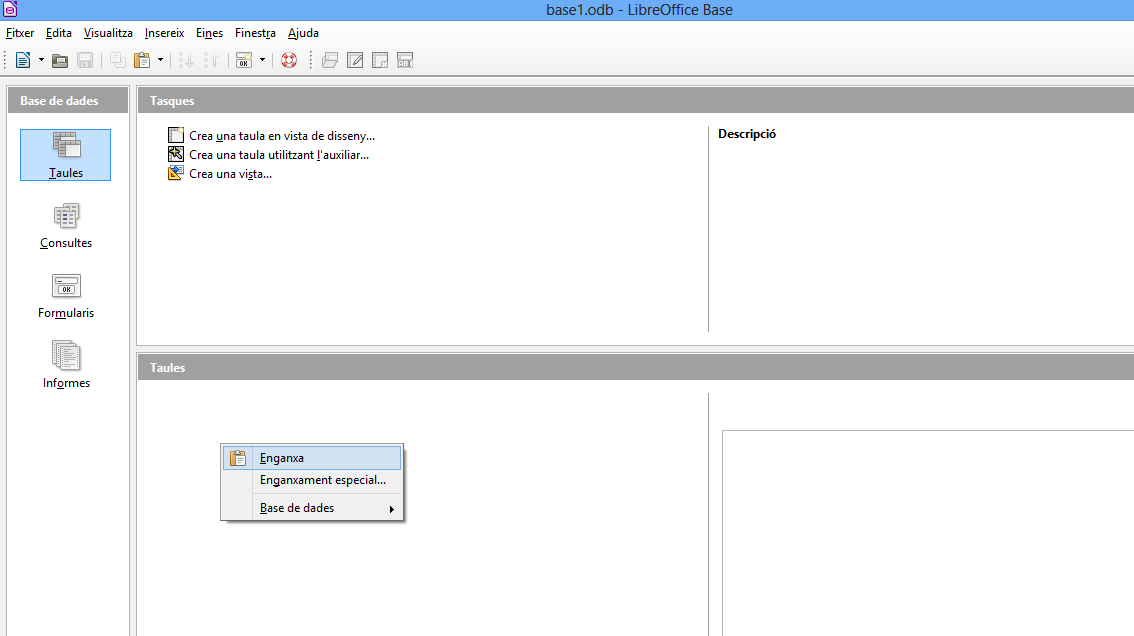The width and height of the screenshot is (1134, 636).
Task: Click the Form (OK) toolbar icon
Action: pos(243,60)
